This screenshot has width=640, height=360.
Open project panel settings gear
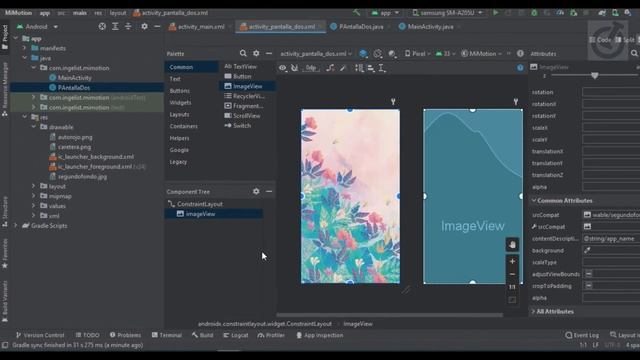coord(144,27)
